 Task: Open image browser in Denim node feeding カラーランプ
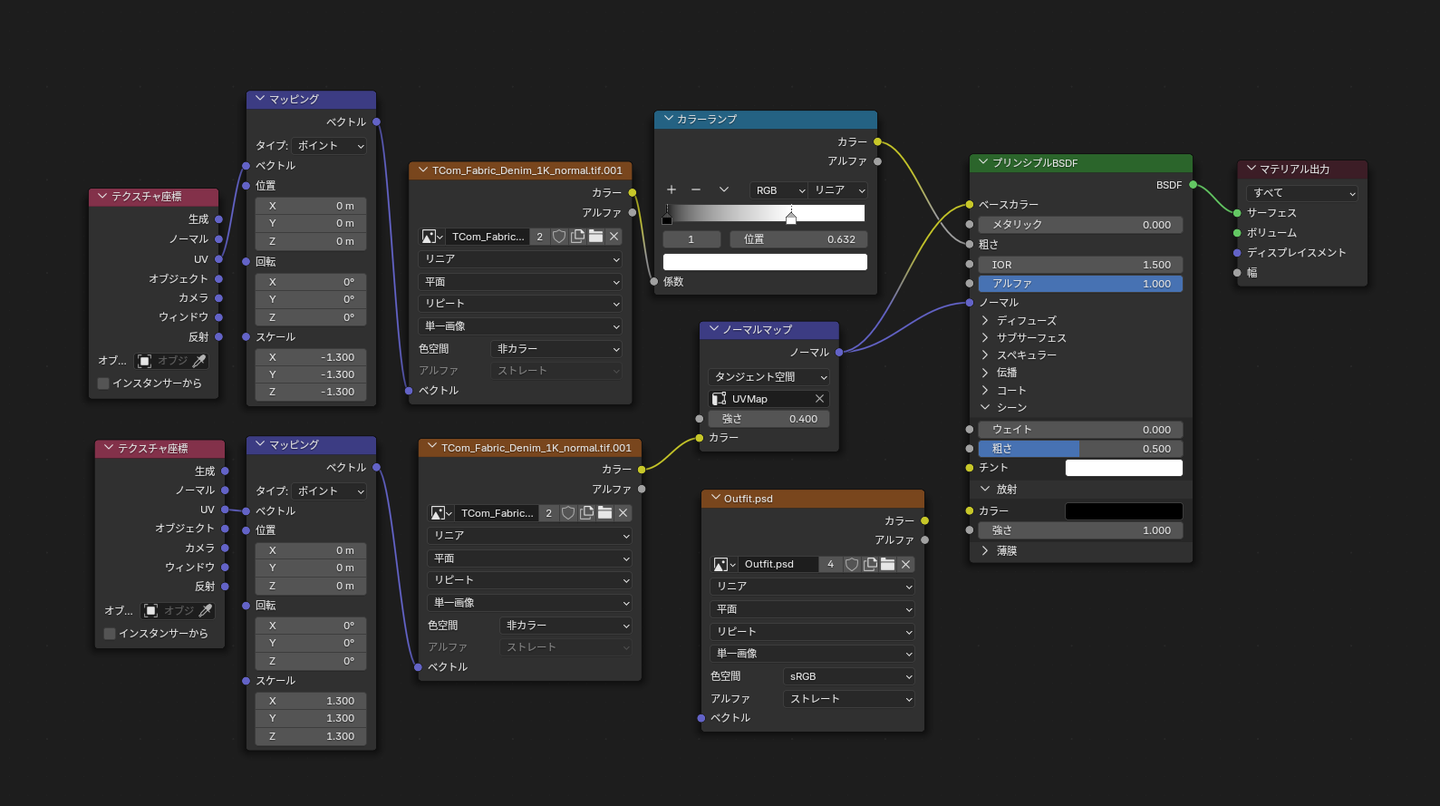tap(433, 237)
